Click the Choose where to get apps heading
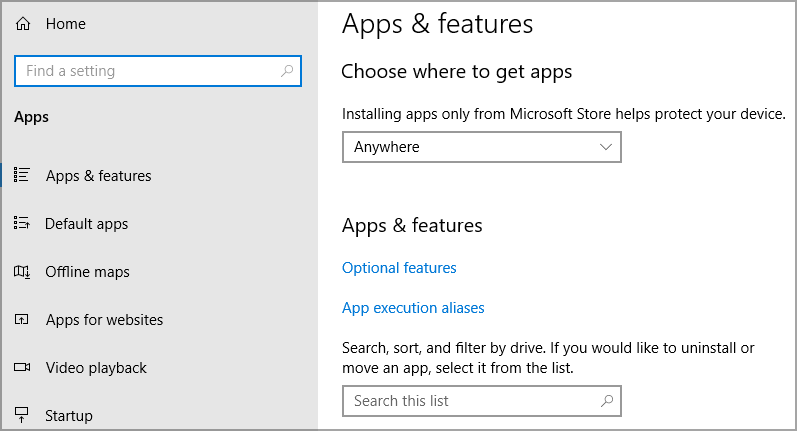The width and height of the screenshot is (797, 431). [456, 72]
